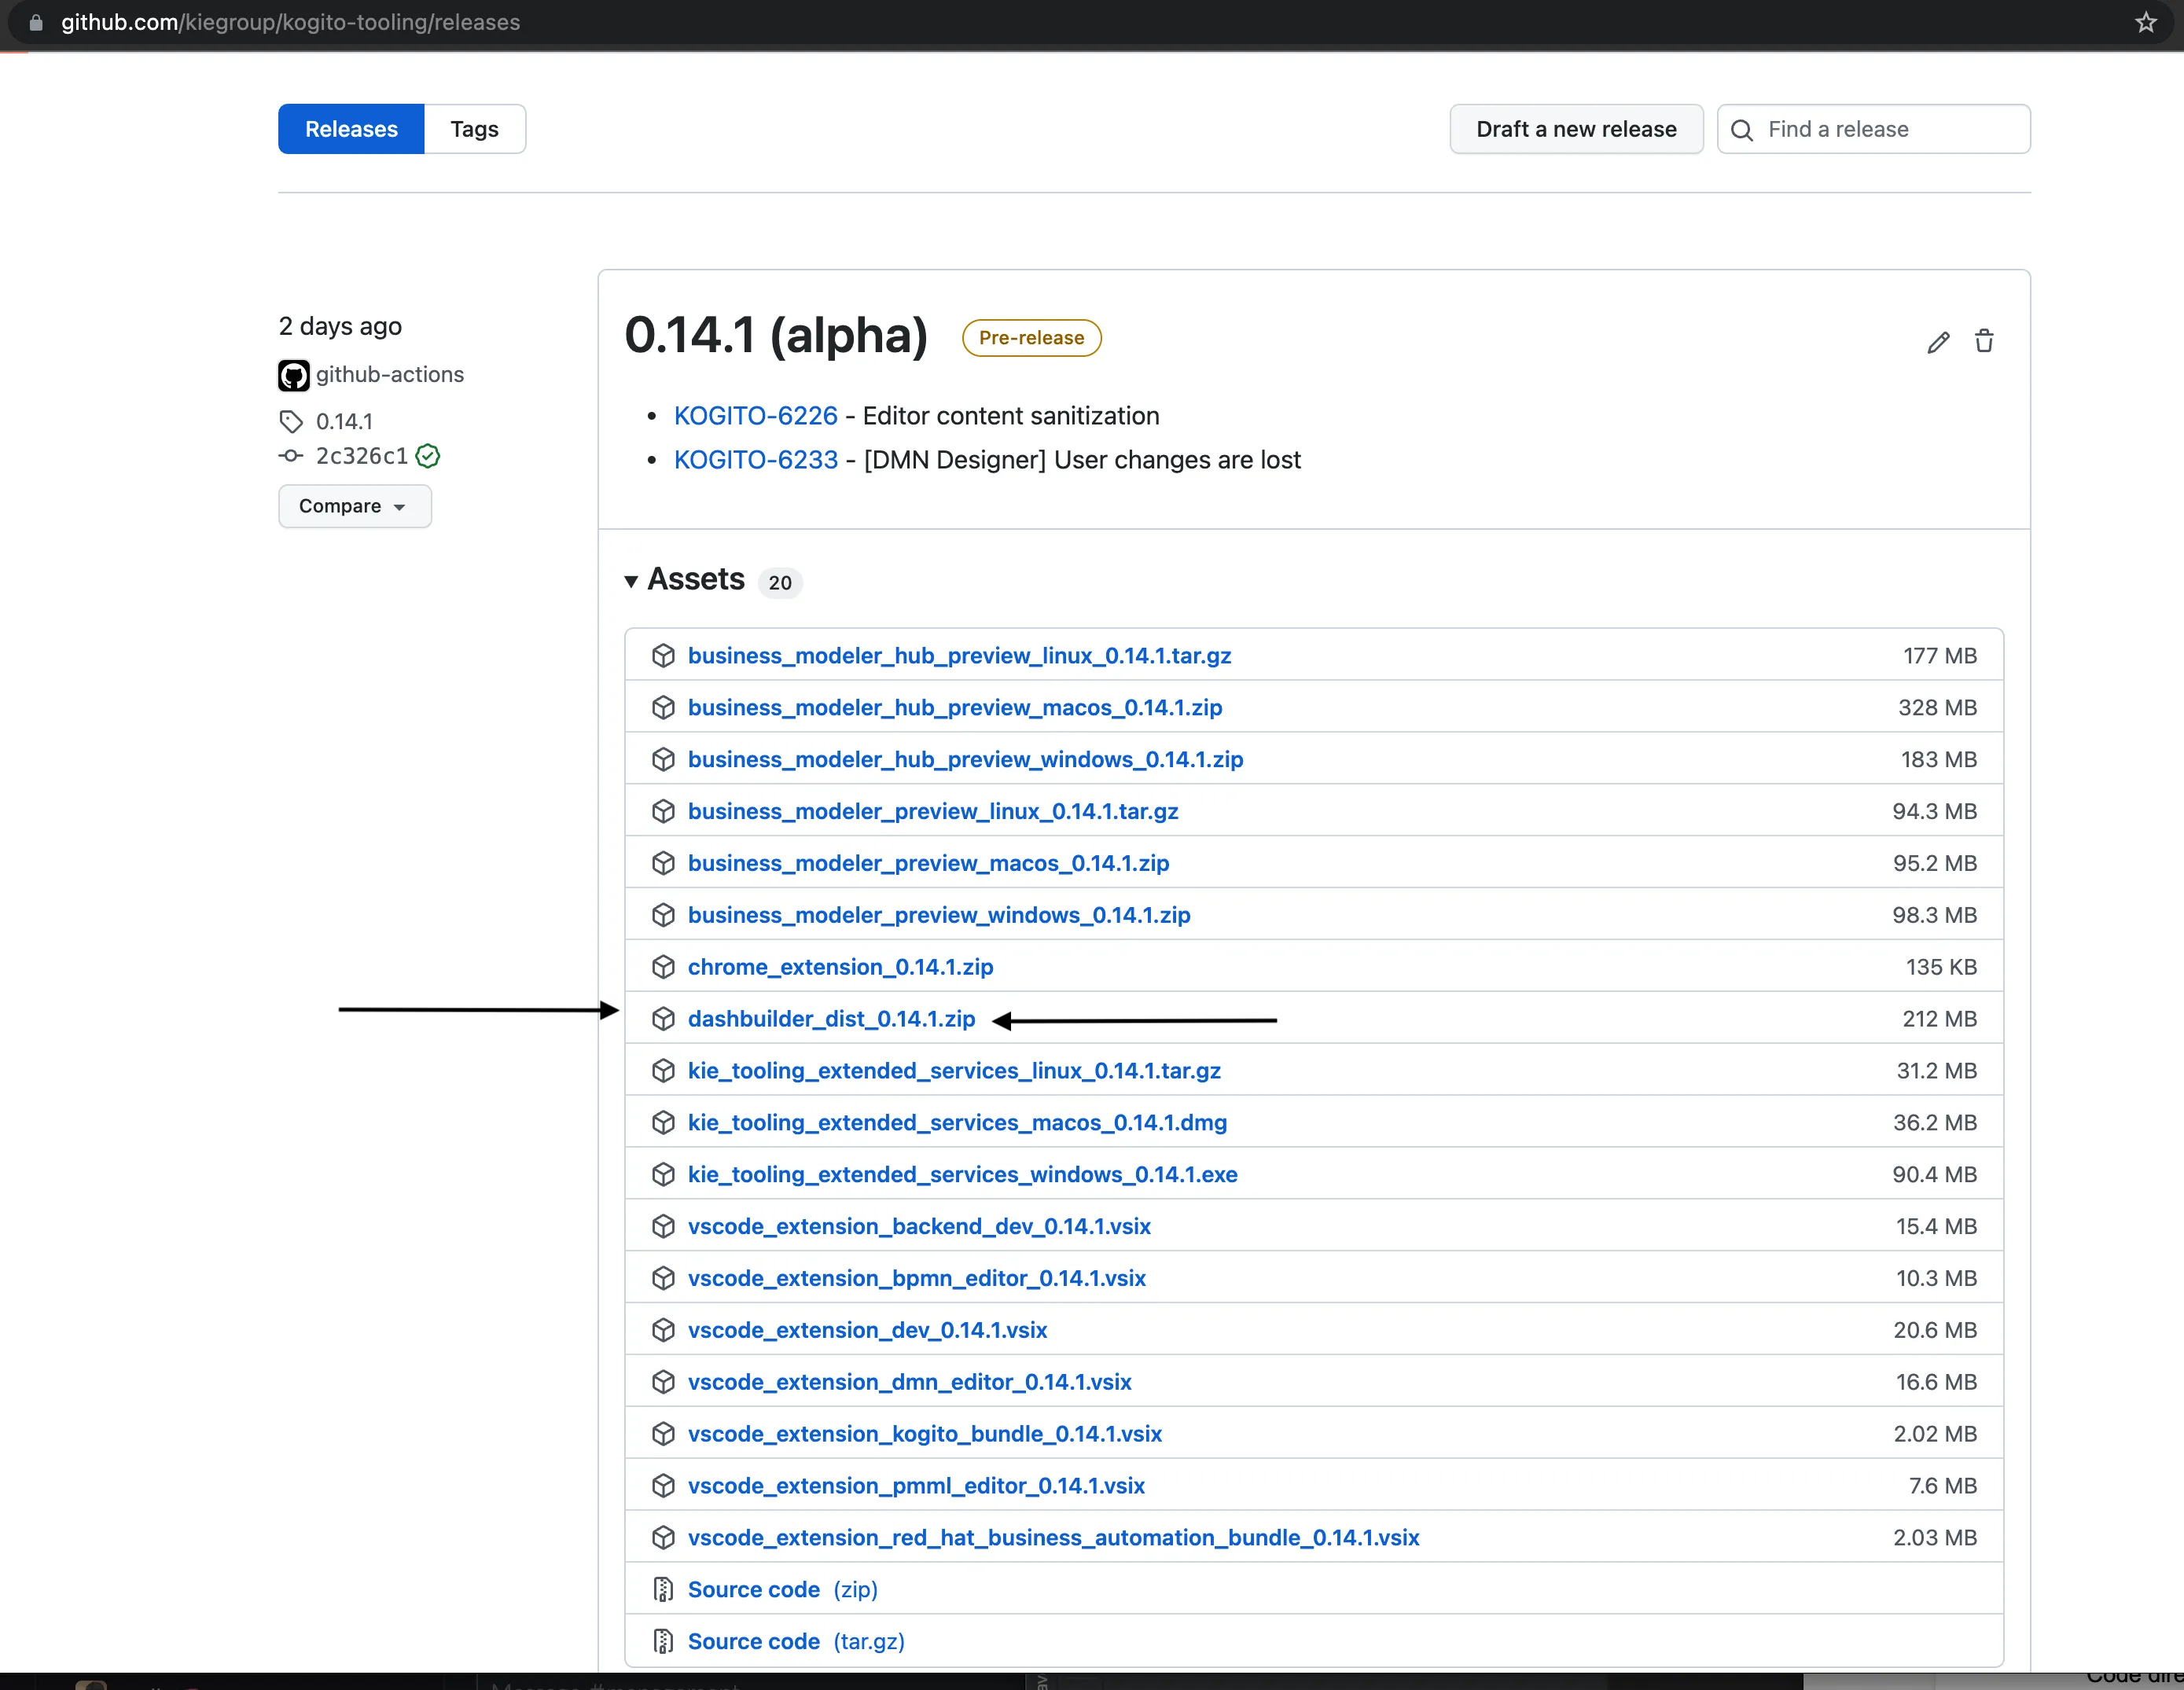Download vscode_extension_backend_dev_0.14.1.vsix
The width and height of the screenshot is (2184, 1690).
(919, 1227)
